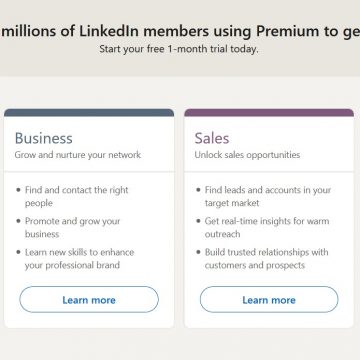Click the blue-gray Business card top bar
This screenshot has width=360, height=360.
pos(89,113)
